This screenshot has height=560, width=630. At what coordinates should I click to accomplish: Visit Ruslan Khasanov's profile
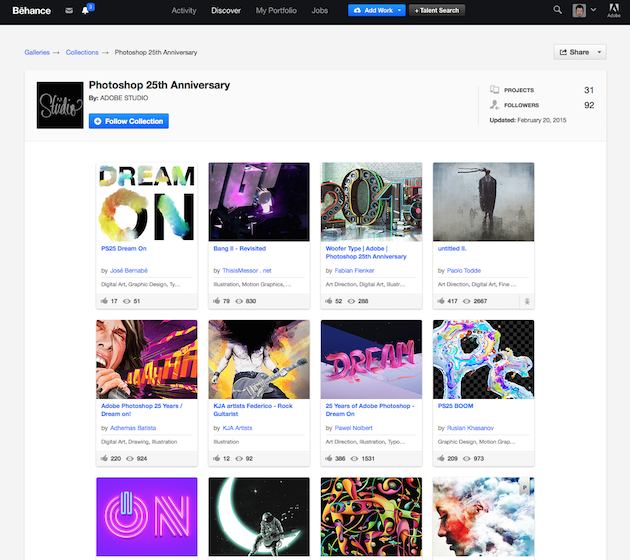tap(470, 428)
